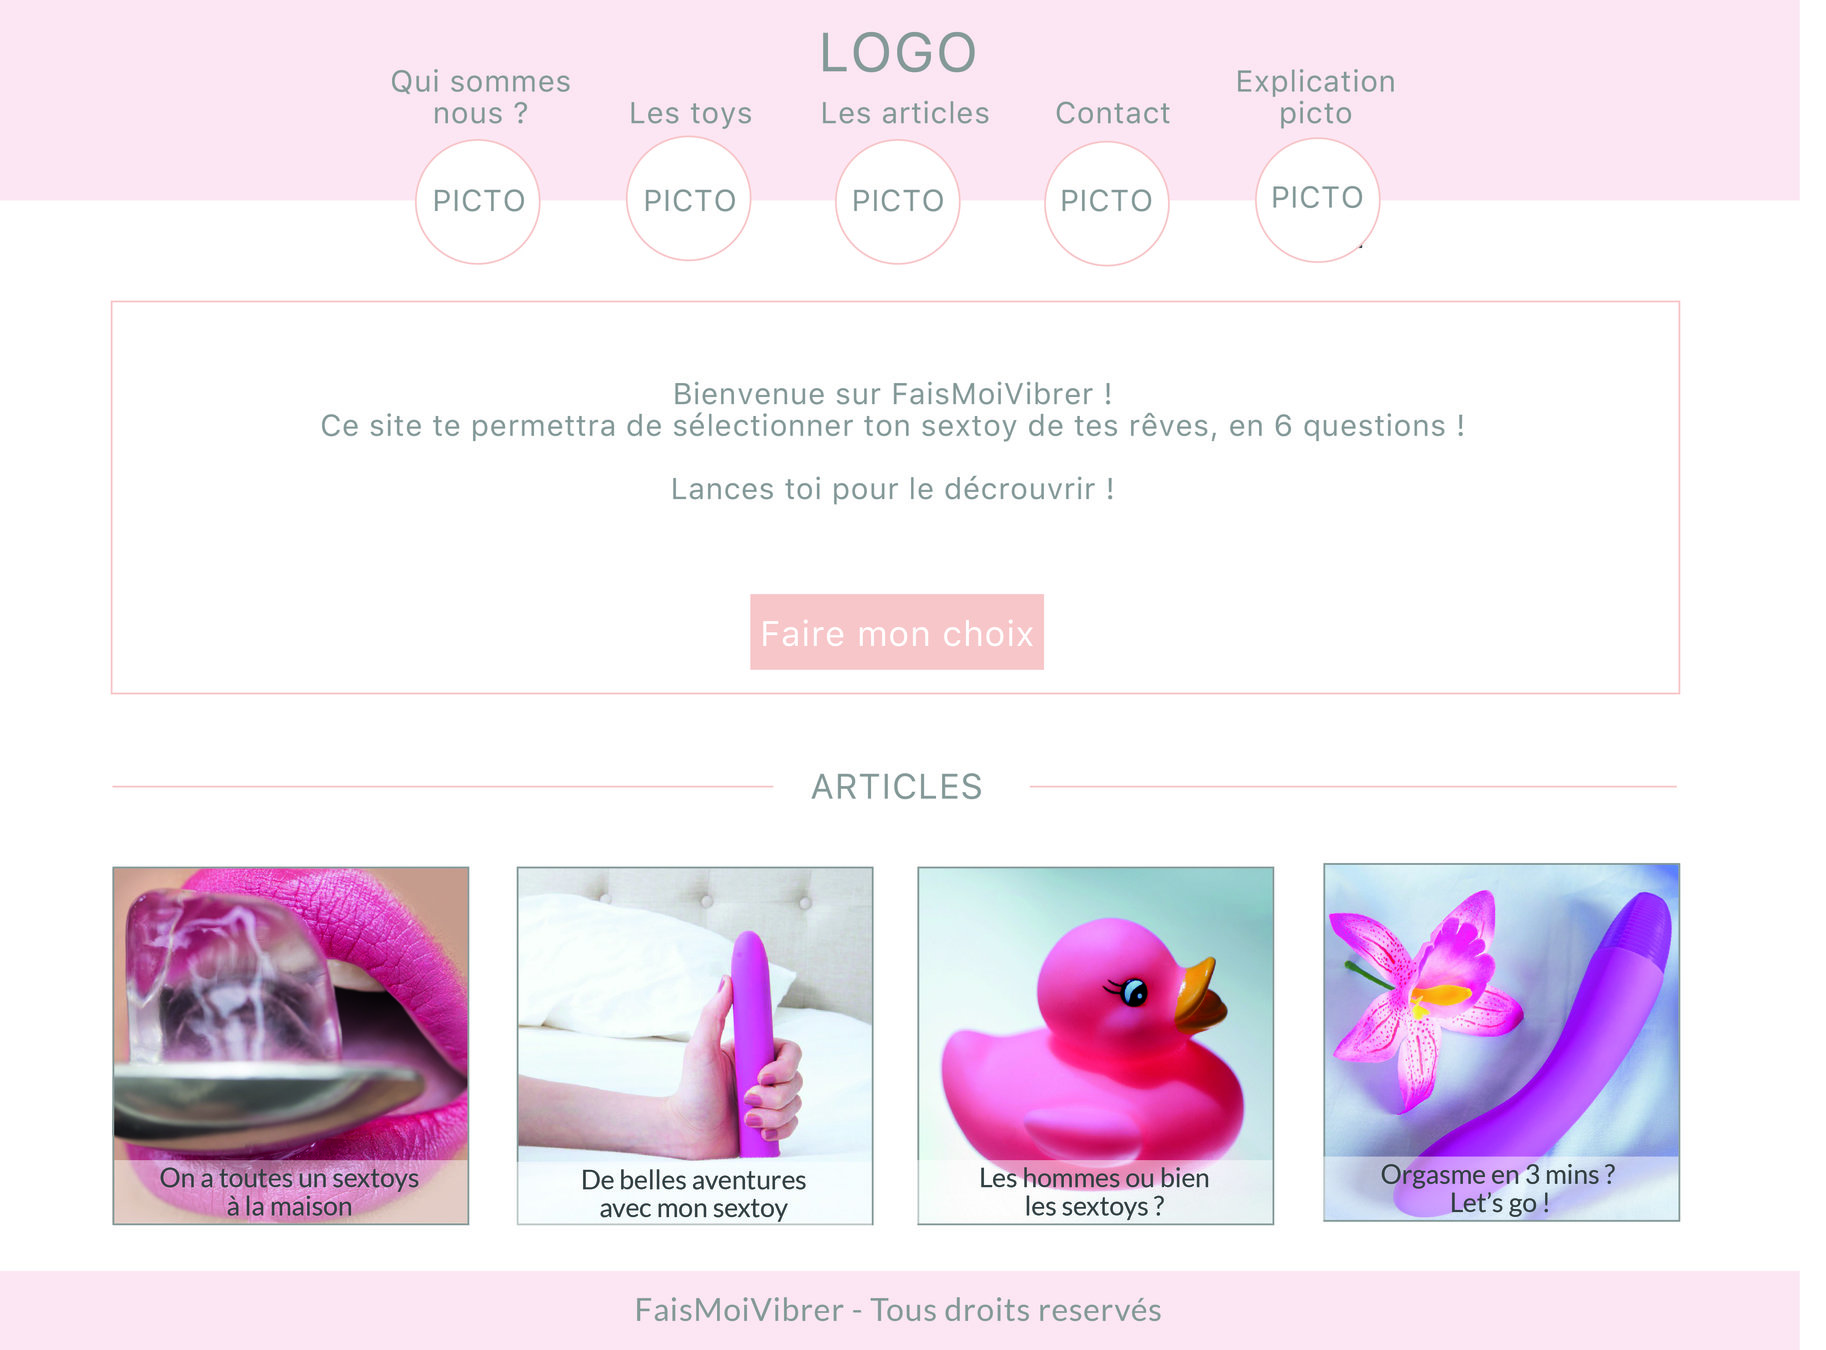This screenshot has width=1826, height=1350.
Task: Open the Les toys menu item
Action: [x=690, y=113]
